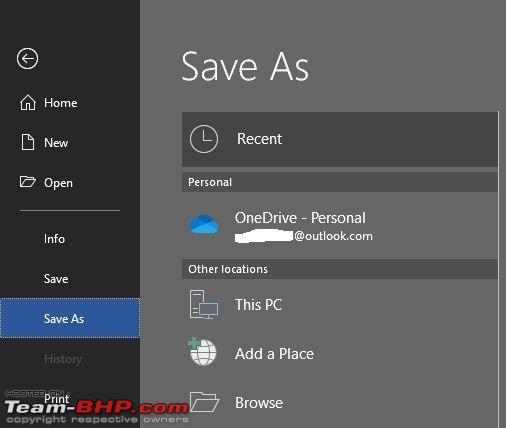Click the locations list vertical scrollbar
506x428 pixels.
tap(499, 268)
